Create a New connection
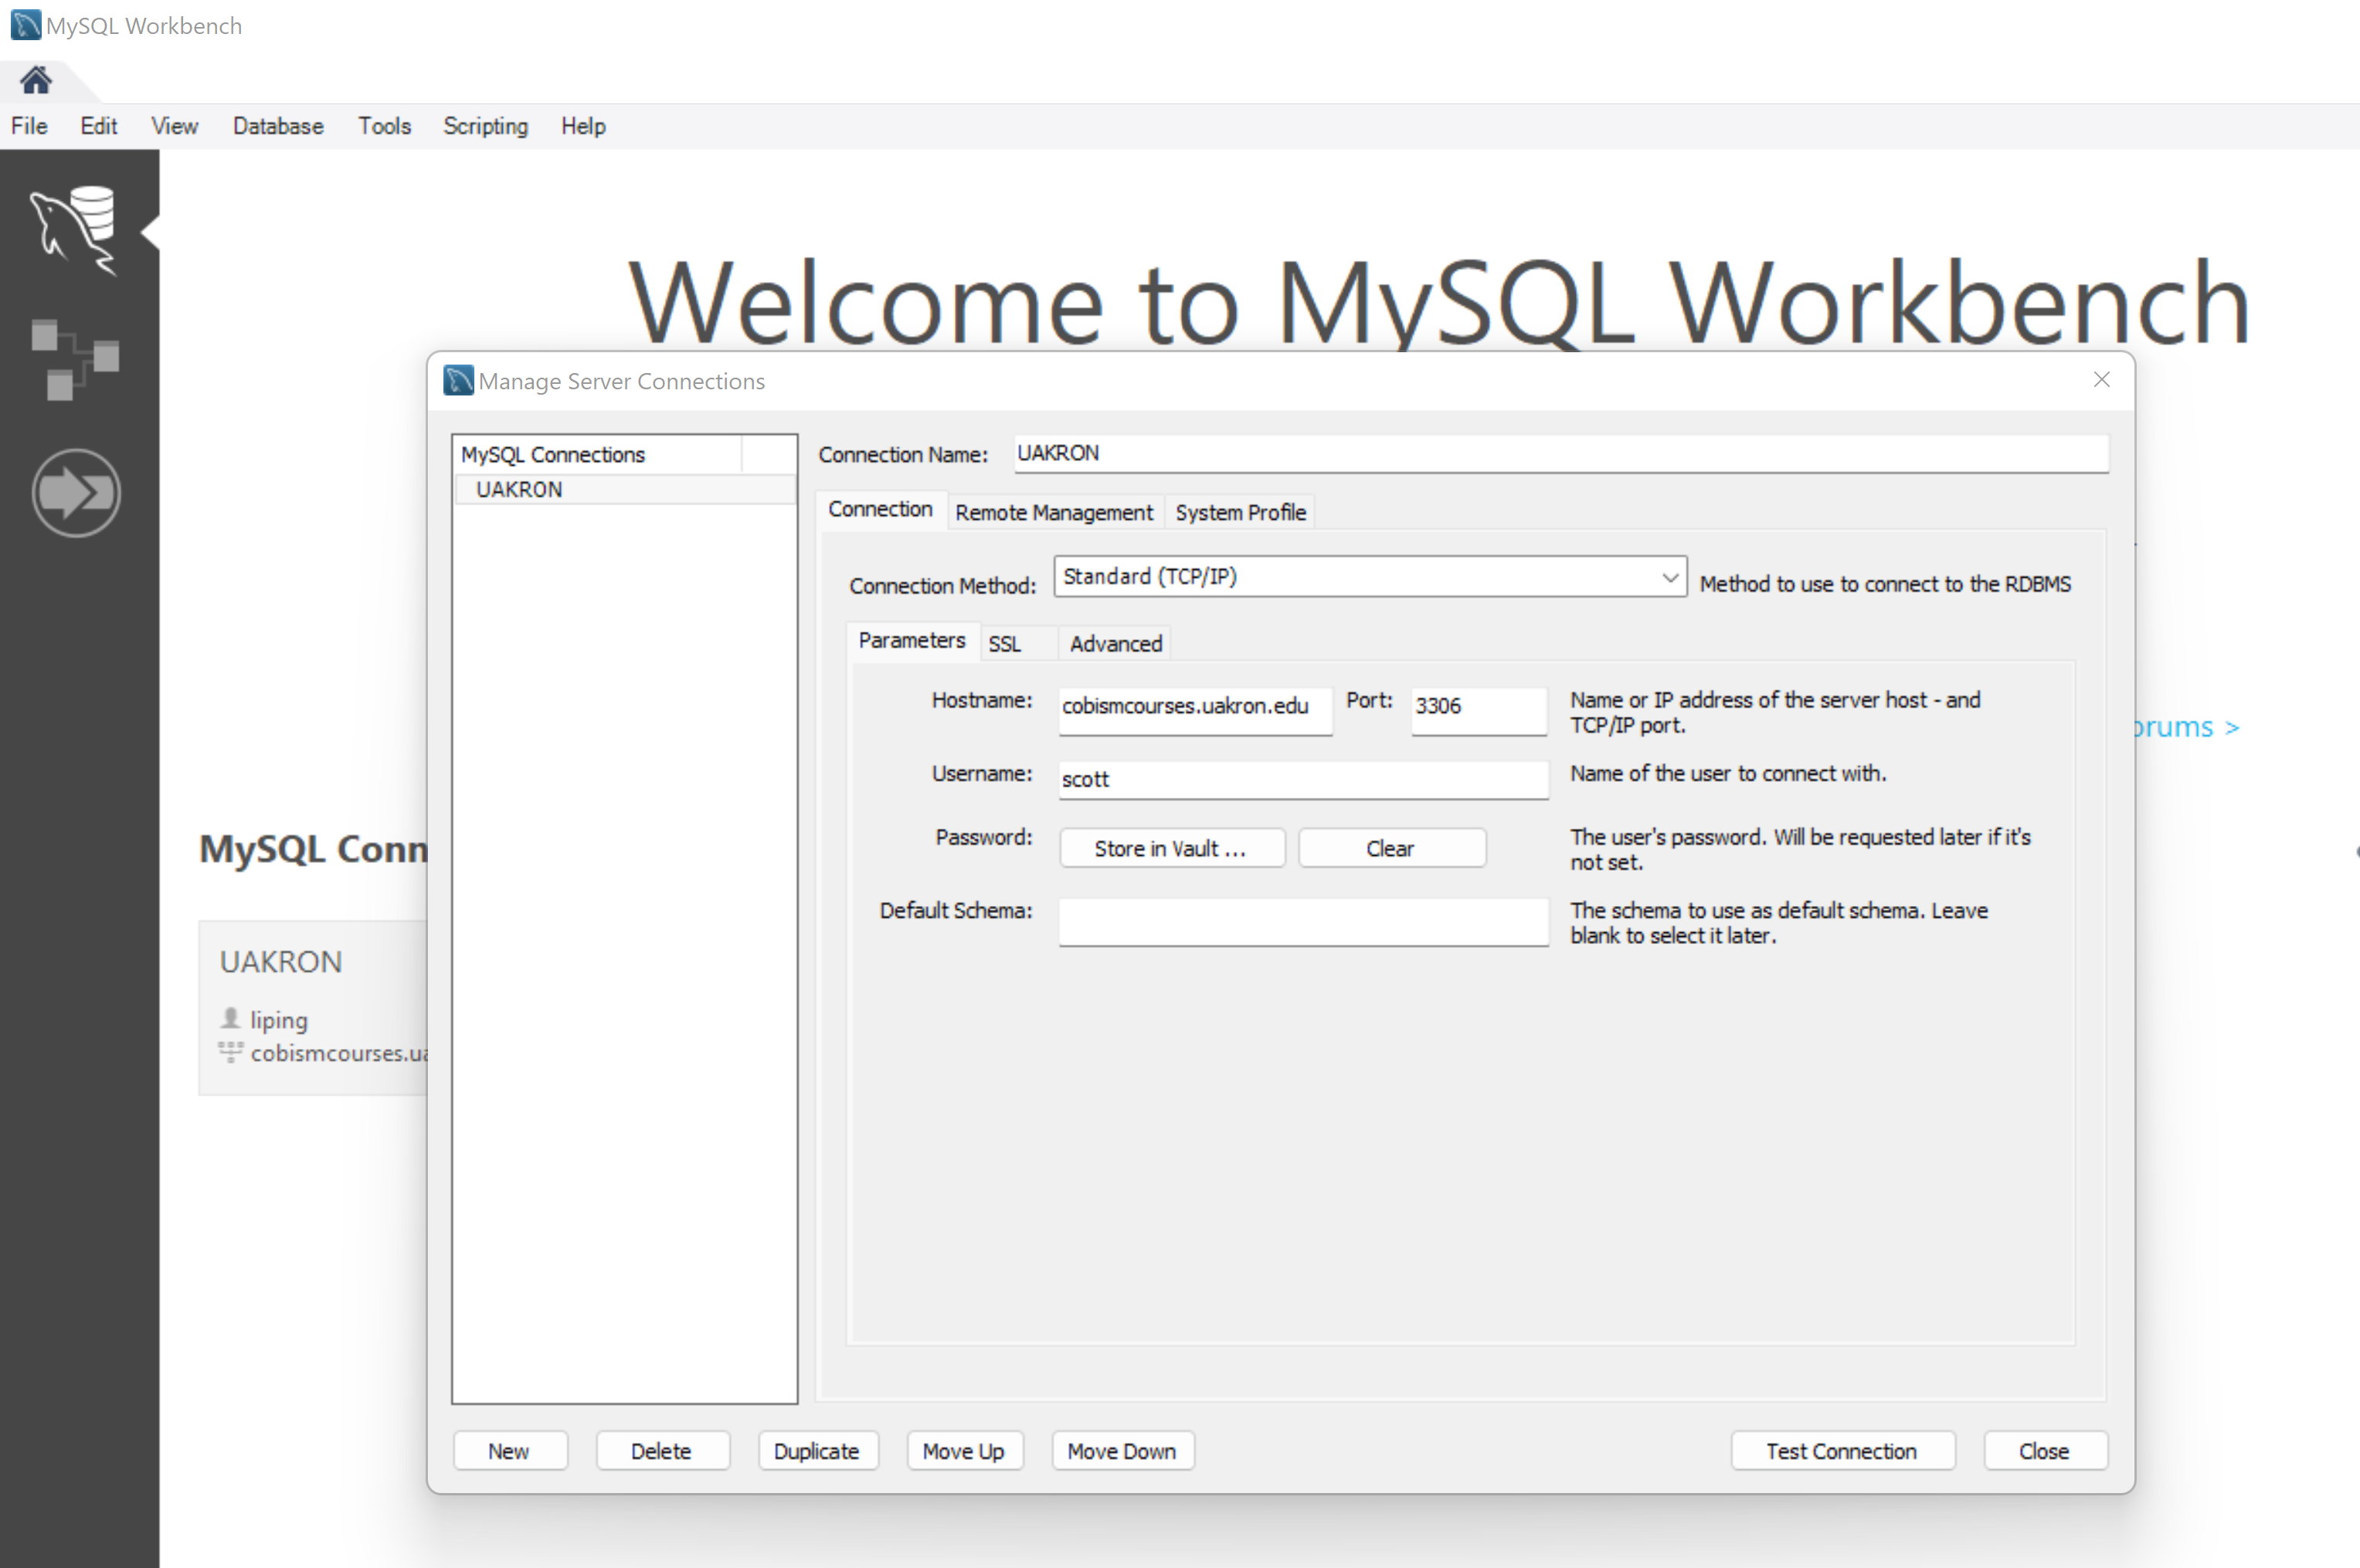Screen dimensions: 2360x1568 (510, 1452)
